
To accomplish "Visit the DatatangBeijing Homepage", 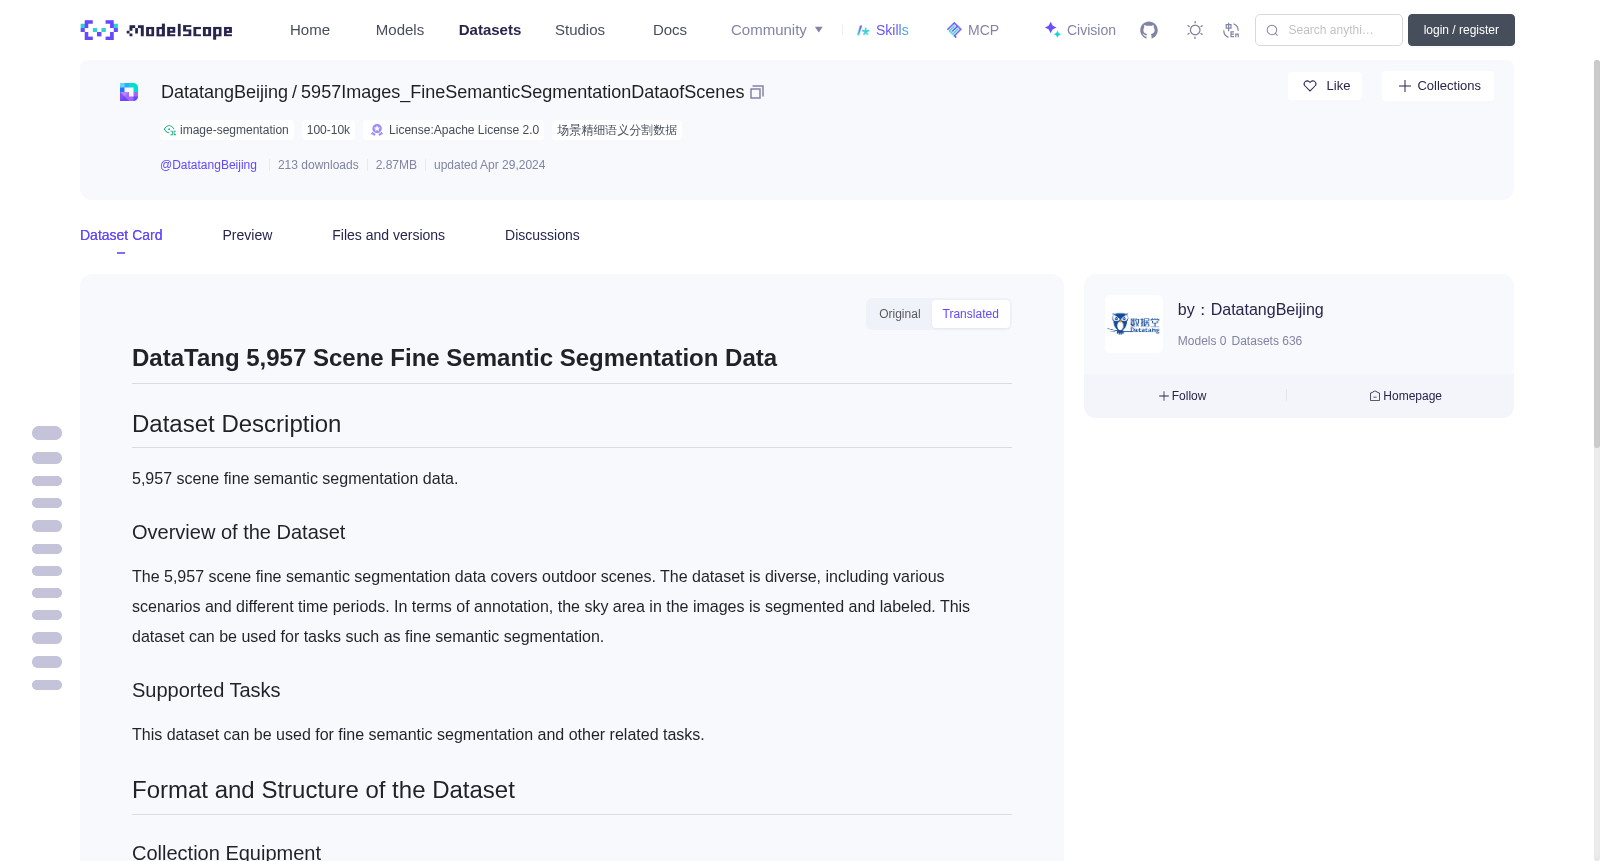I will 1405,396.
